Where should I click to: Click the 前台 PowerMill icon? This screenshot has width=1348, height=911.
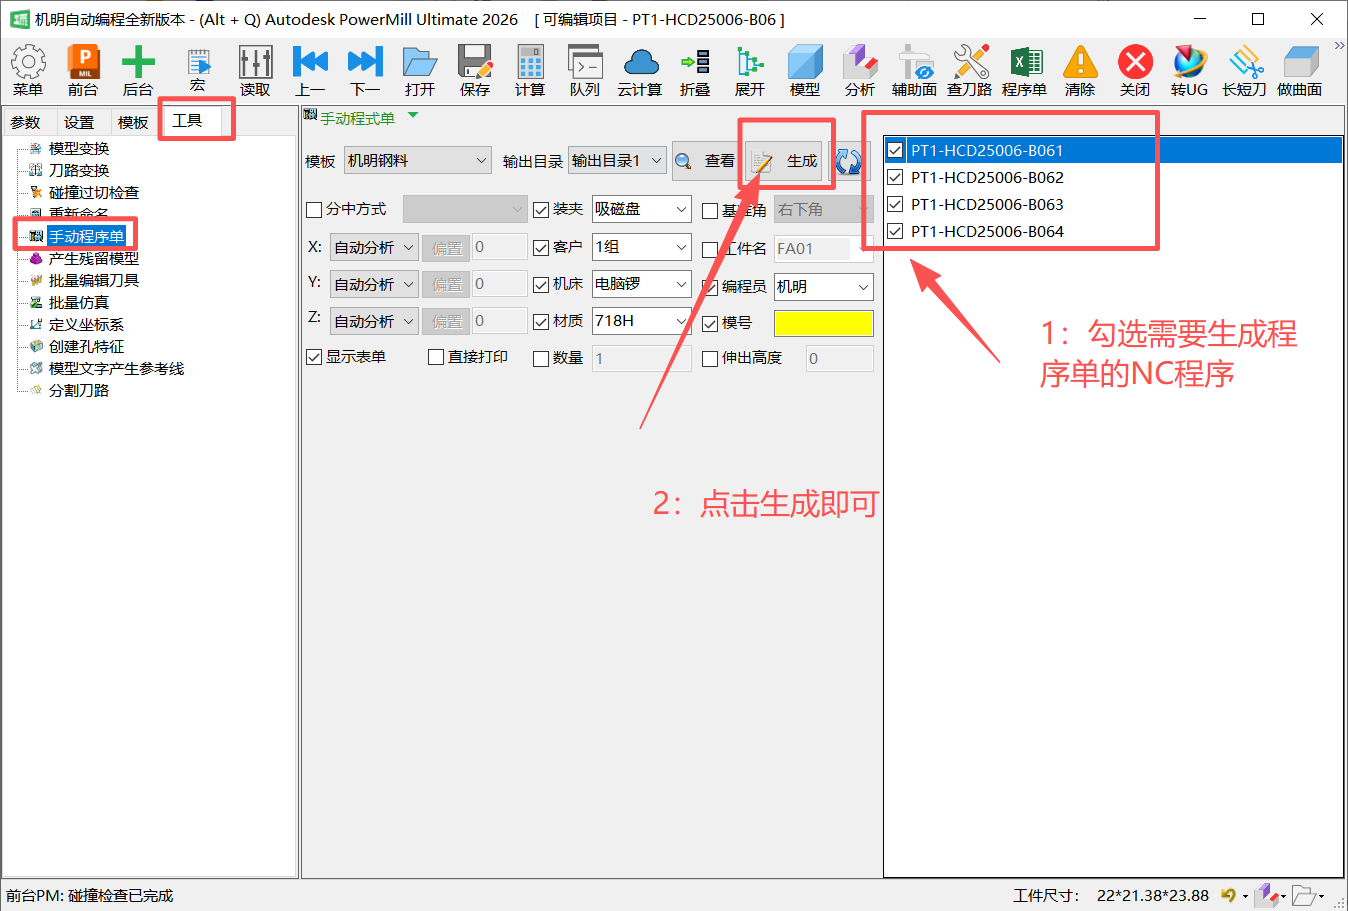point(83,62)
